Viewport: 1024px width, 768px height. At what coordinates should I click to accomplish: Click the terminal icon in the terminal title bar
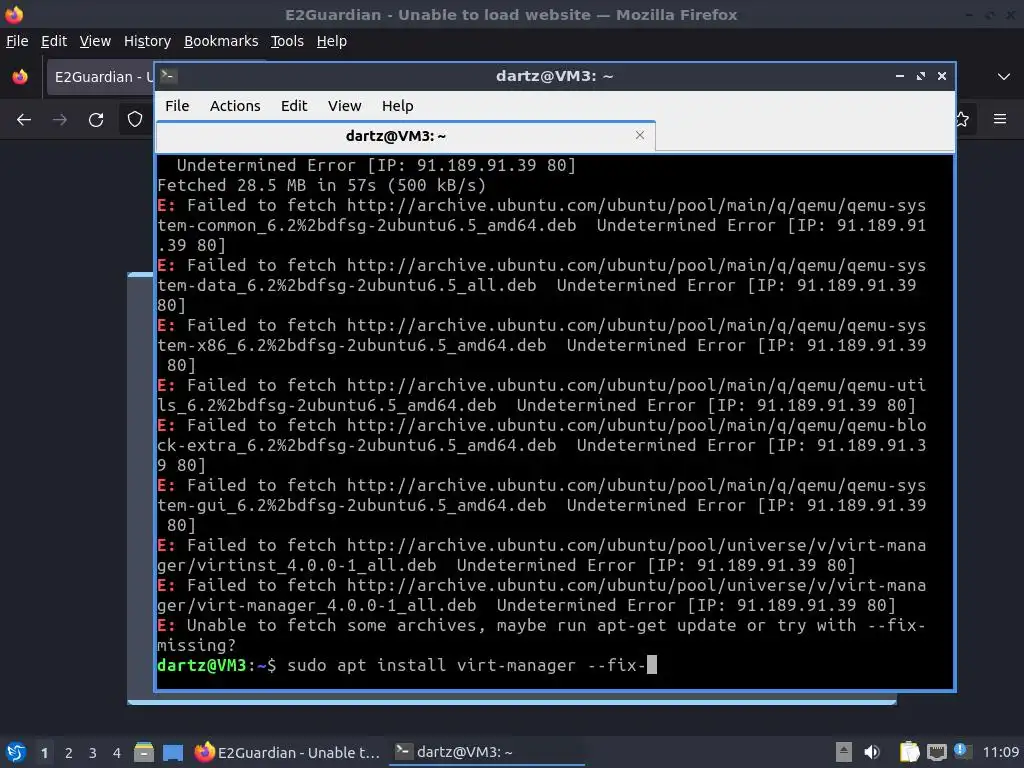pos(168,76)
